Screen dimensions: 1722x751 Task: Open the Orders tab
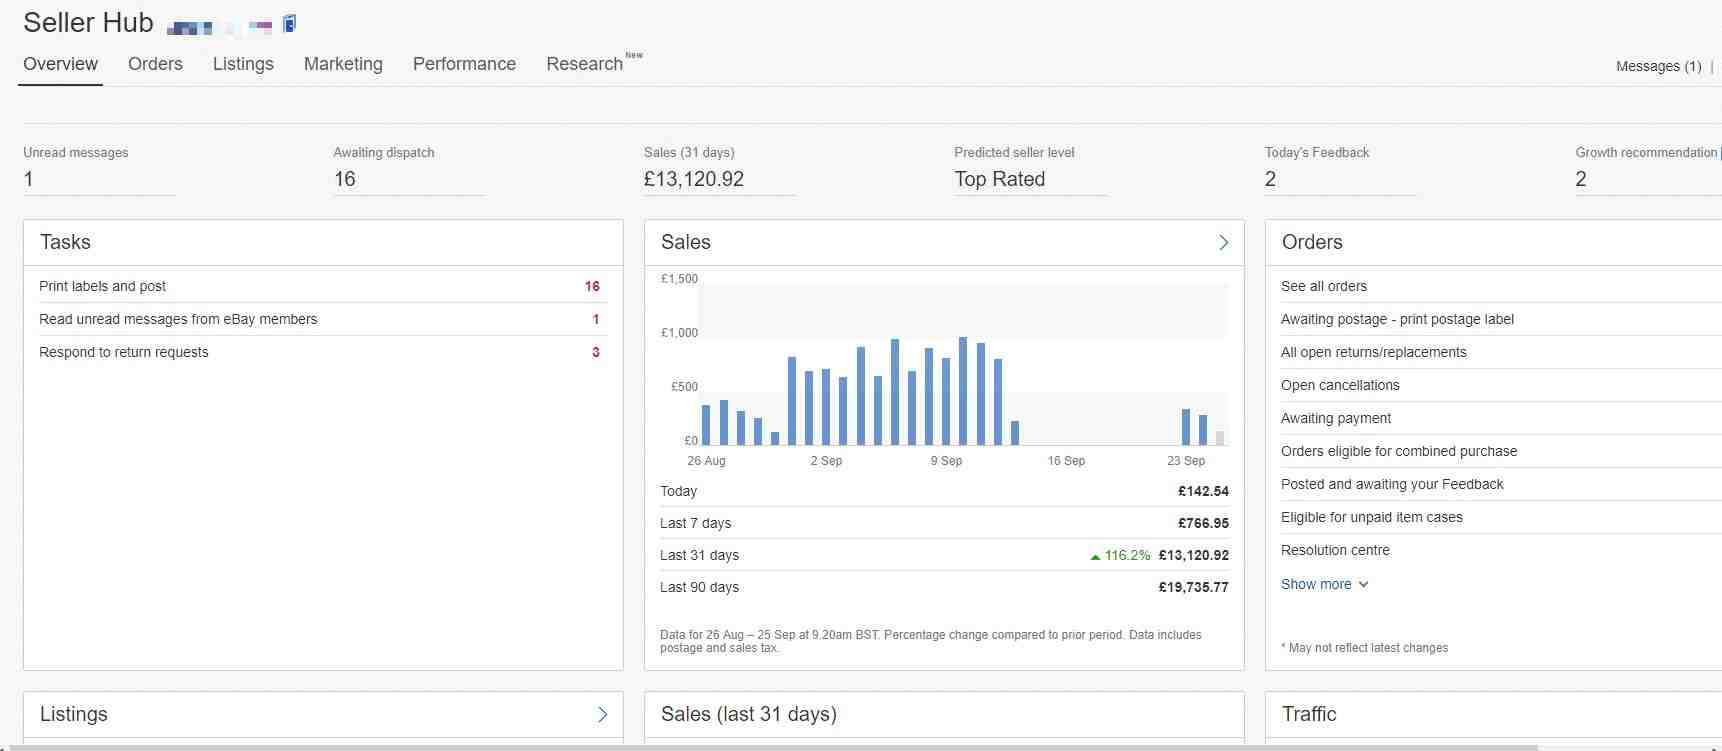[155, 64]
